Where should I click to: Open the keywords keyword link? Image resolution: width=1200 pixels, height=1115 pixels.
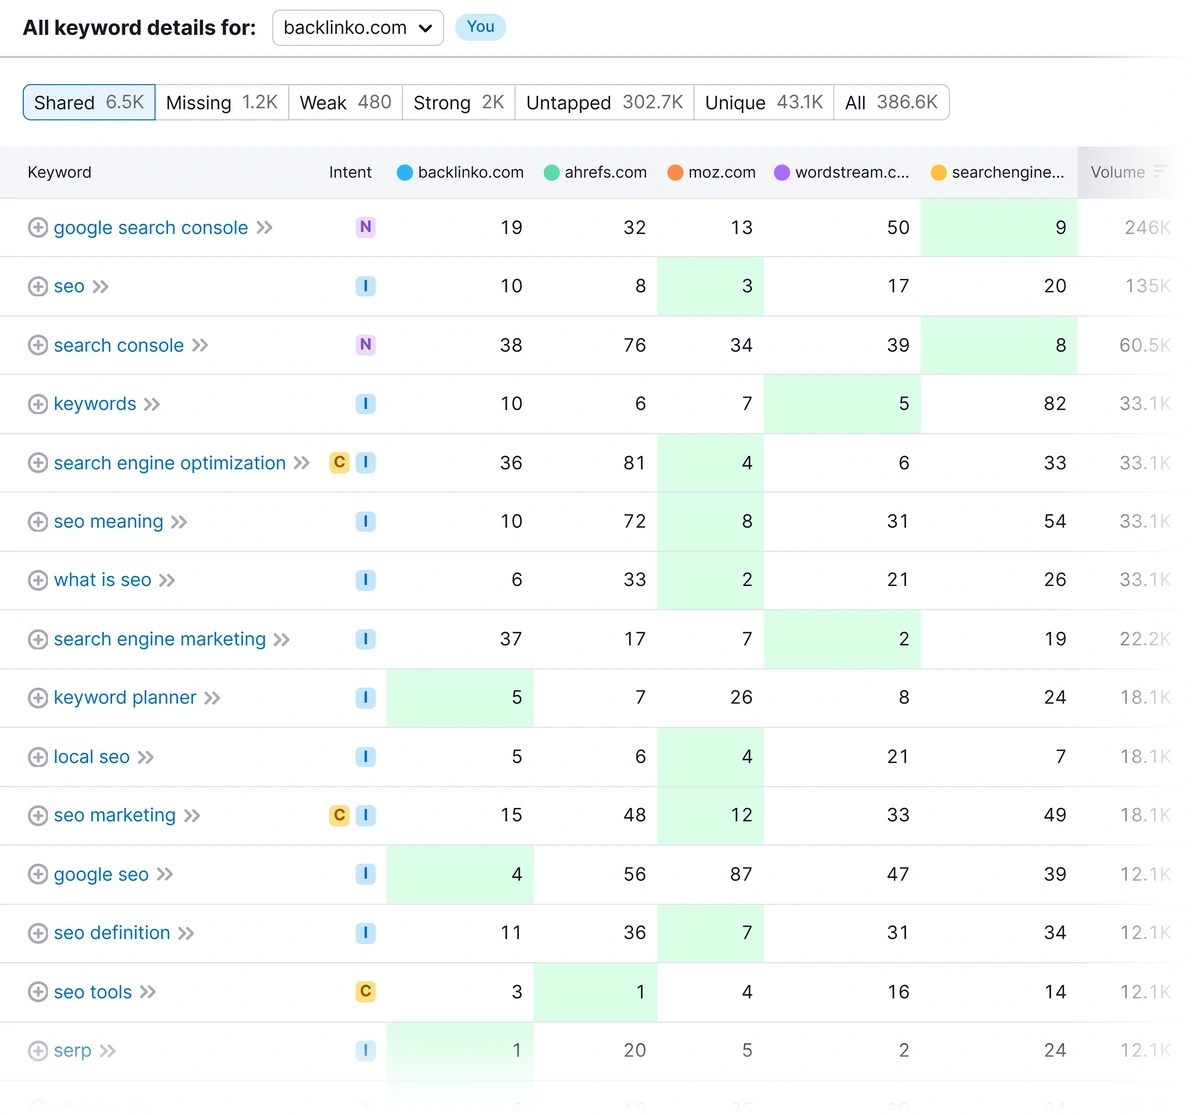pos(95,404)
